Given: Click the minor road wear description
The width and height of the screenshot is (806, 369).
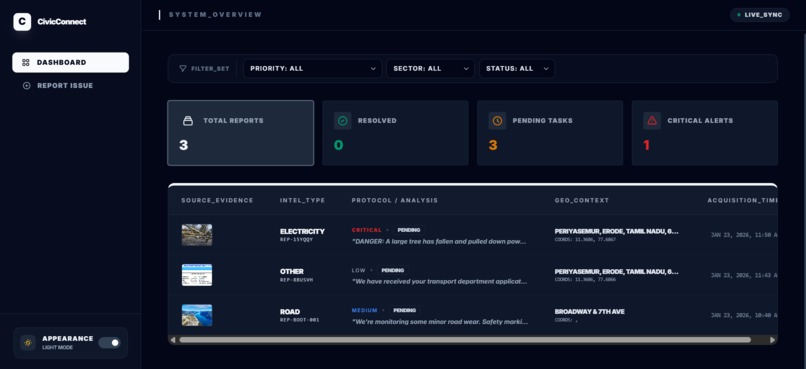Looking at the screenshot, I should (439, 321).
